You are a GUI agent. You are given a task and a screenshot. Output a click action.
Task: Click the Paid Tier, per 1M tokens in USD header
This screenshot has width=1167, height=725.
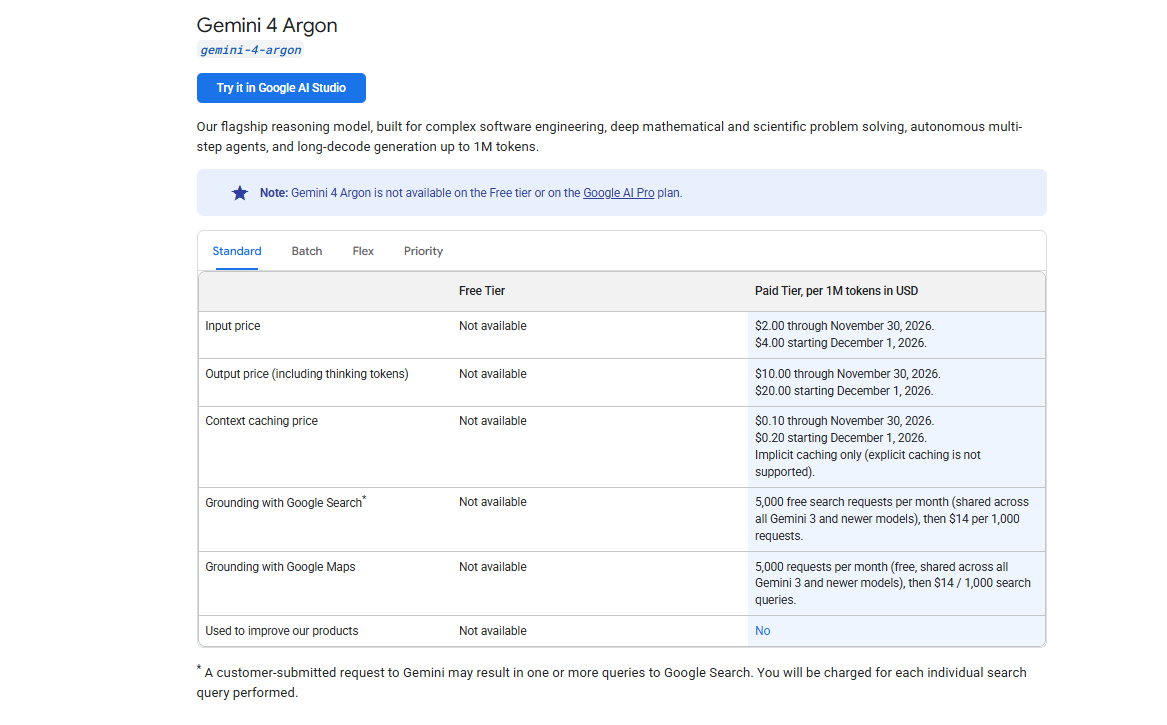click(837, 291)
